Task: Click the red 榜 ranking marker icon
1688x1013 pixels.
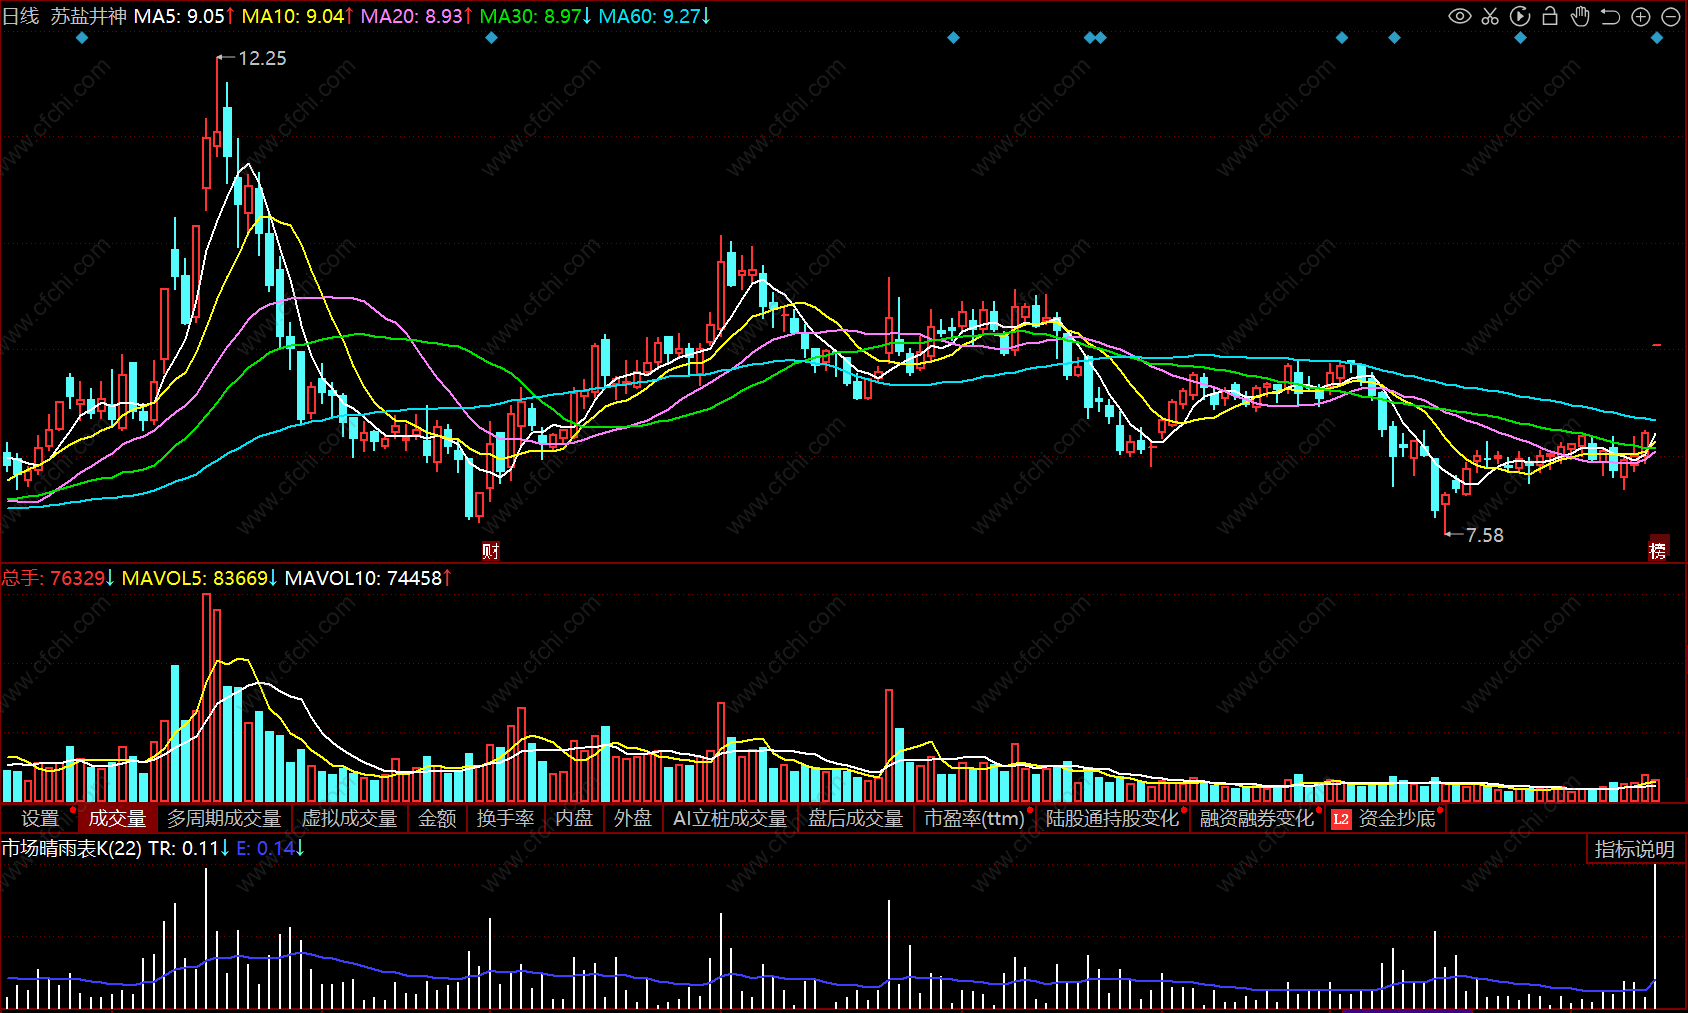Action: pyautogui.click(x=1658, y=550)
